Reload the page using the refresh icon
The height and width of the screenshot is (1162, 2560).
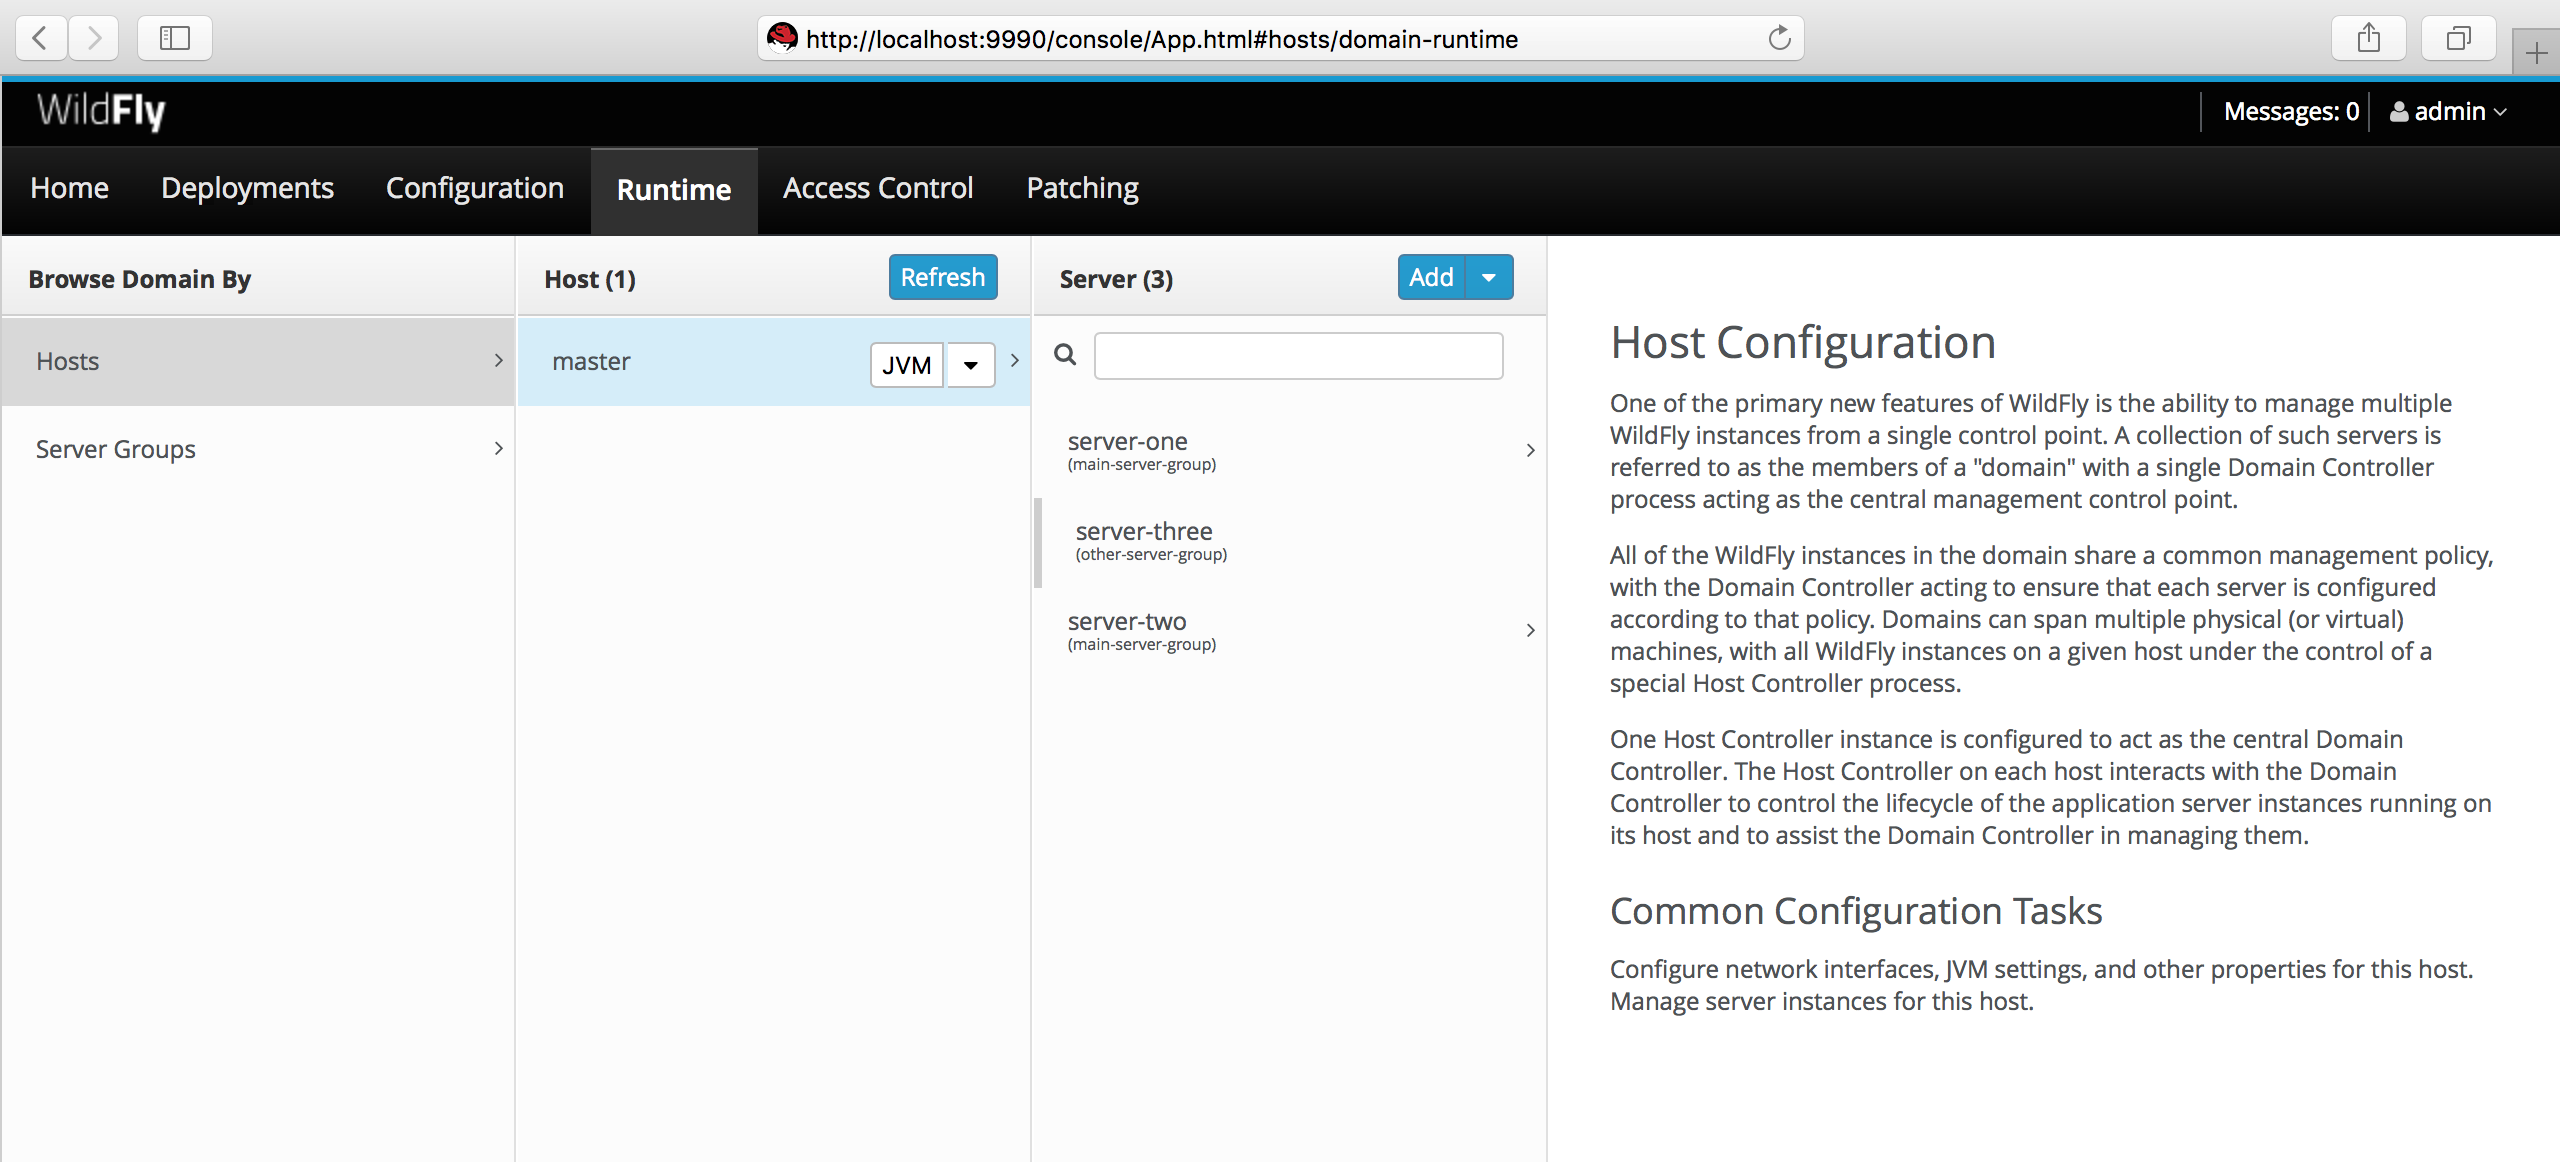pyautogui.click(x=1779, y=38)
